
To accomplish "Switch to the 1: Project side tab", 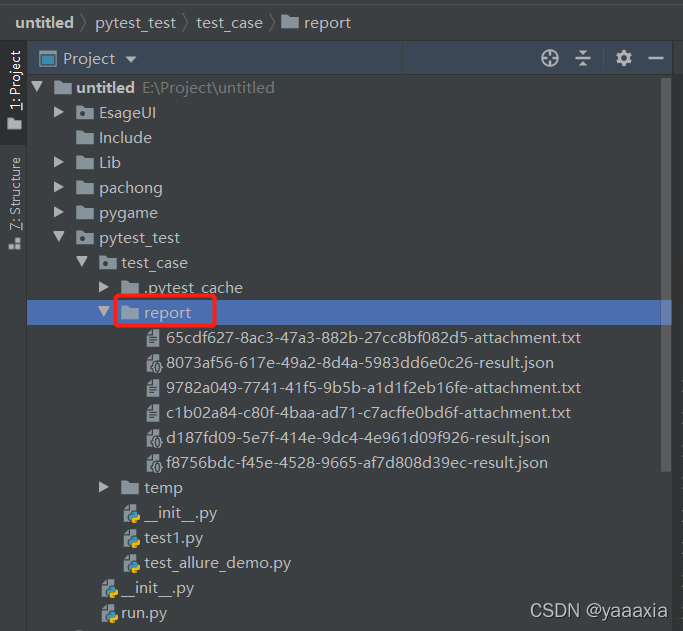I will [14, 91].
